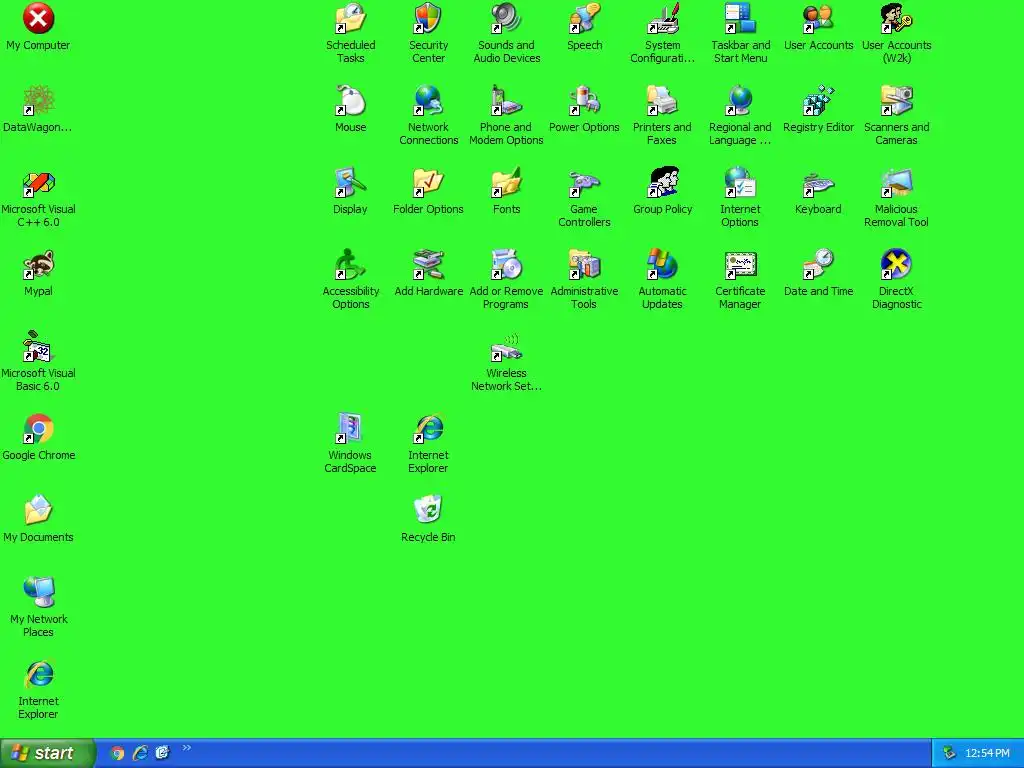This screenshot has height=768, width=1024.
Task: Select Scanners and Cameras icon
Action: coord(896,101)
